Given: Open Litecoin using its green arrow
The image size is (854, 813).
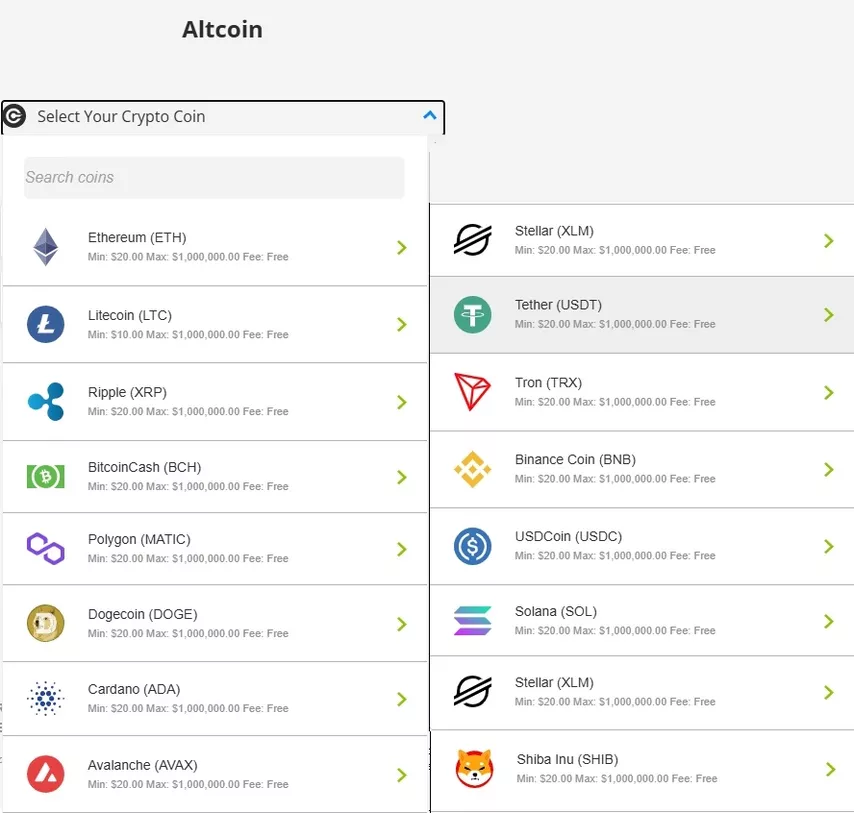Looking at the screenshot, I should point(402,325).
